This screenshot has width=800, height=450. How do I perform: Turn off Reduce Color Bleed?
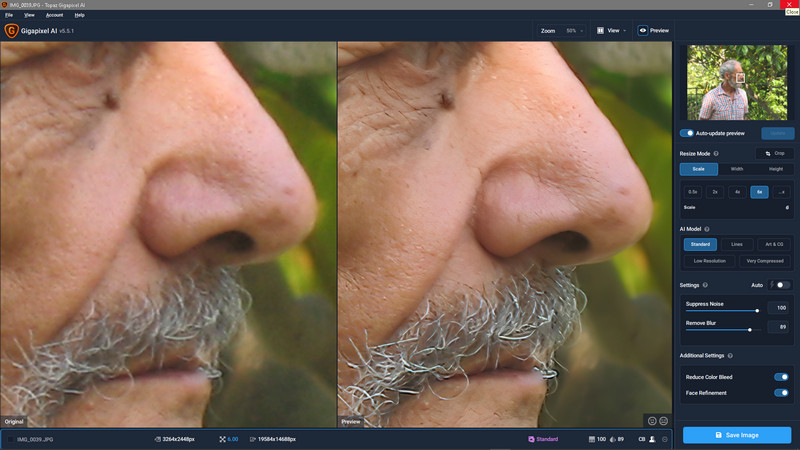pos(781,377)
